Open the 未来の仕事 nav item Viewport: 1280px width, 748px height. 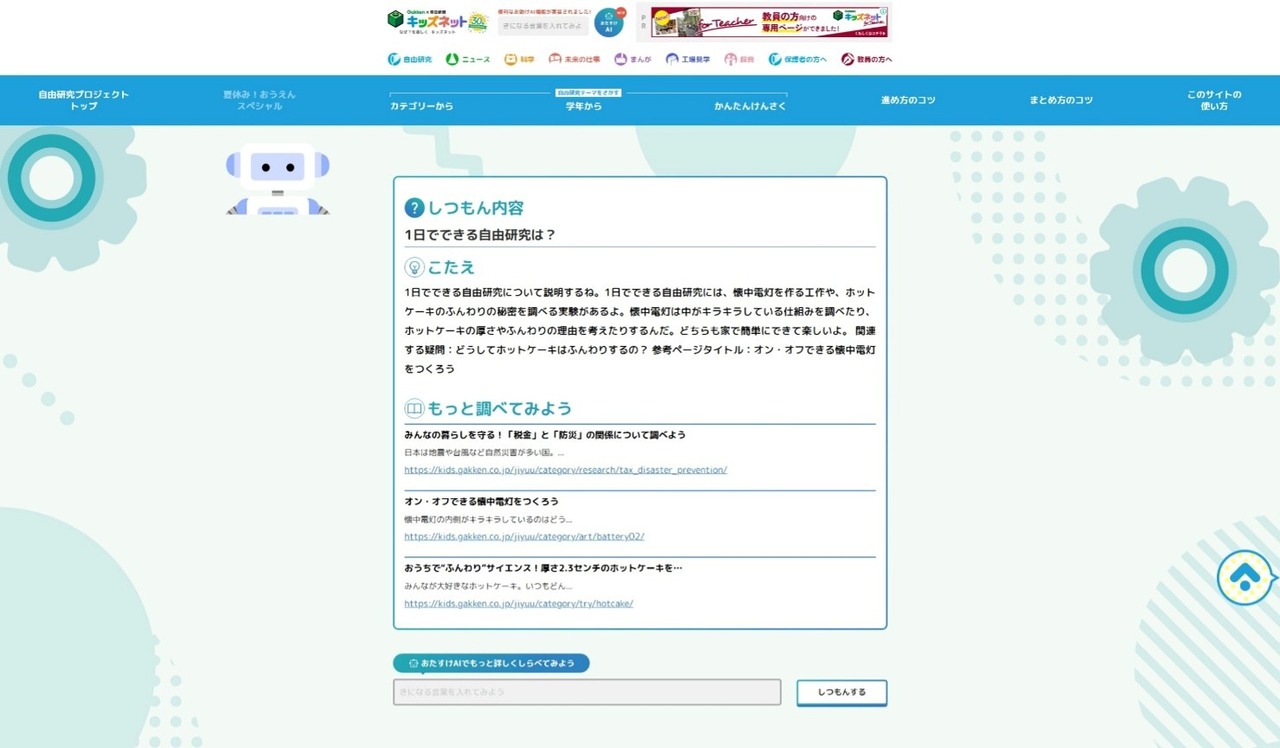[x=575, y=60]
